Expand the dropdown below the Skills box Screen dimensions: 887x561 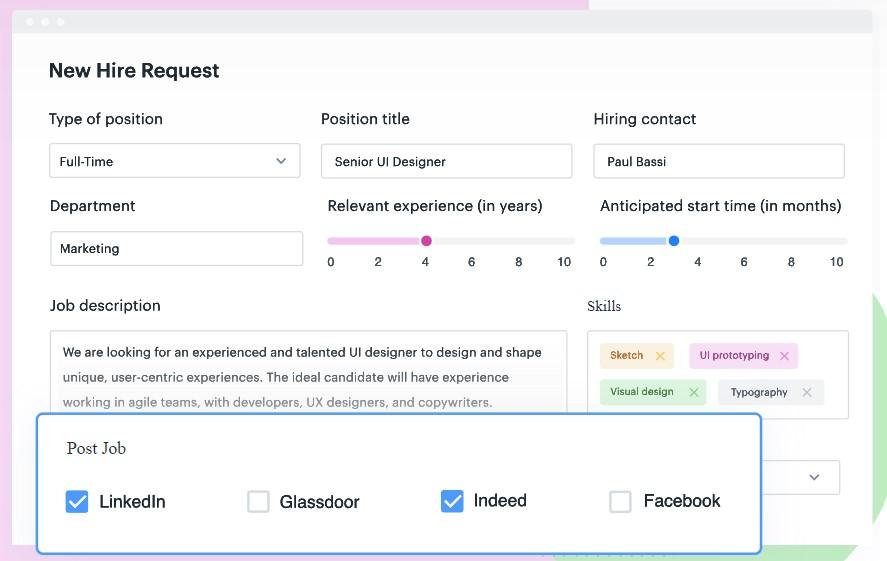(813, 477)
